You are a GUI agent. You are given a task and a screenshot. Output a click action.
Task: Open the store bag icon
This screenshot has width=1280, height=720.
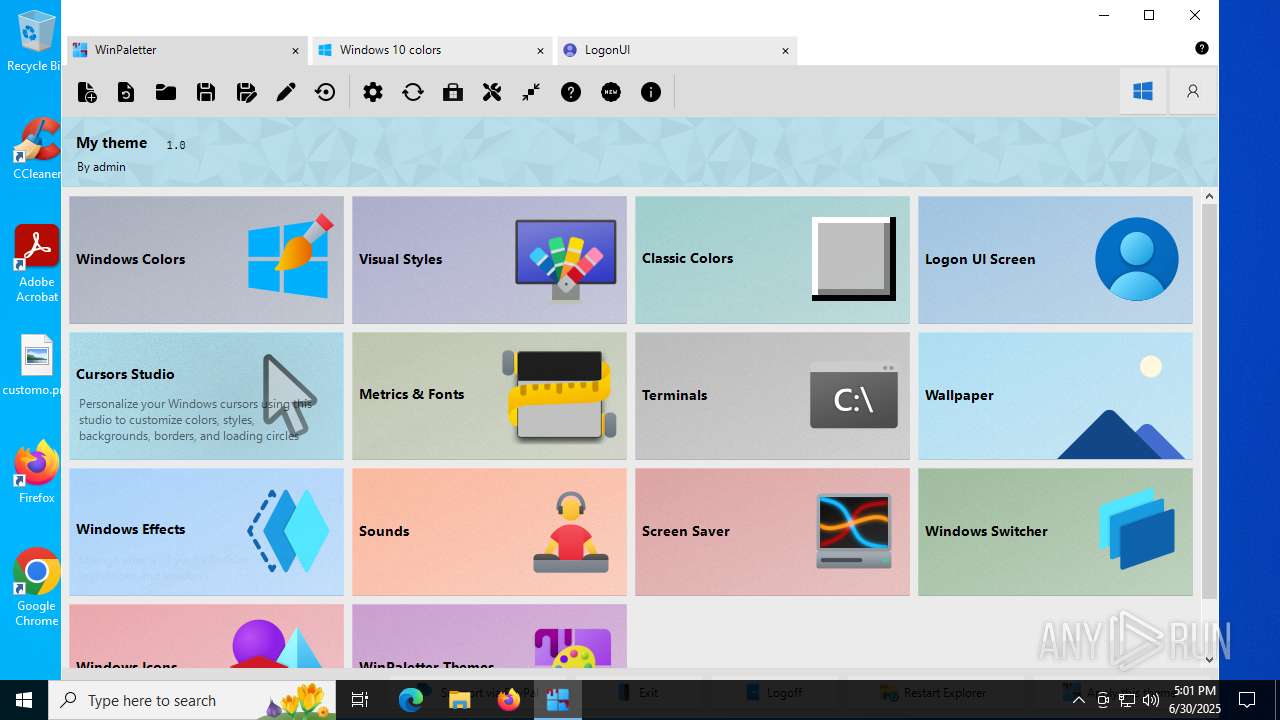(453, 92)
